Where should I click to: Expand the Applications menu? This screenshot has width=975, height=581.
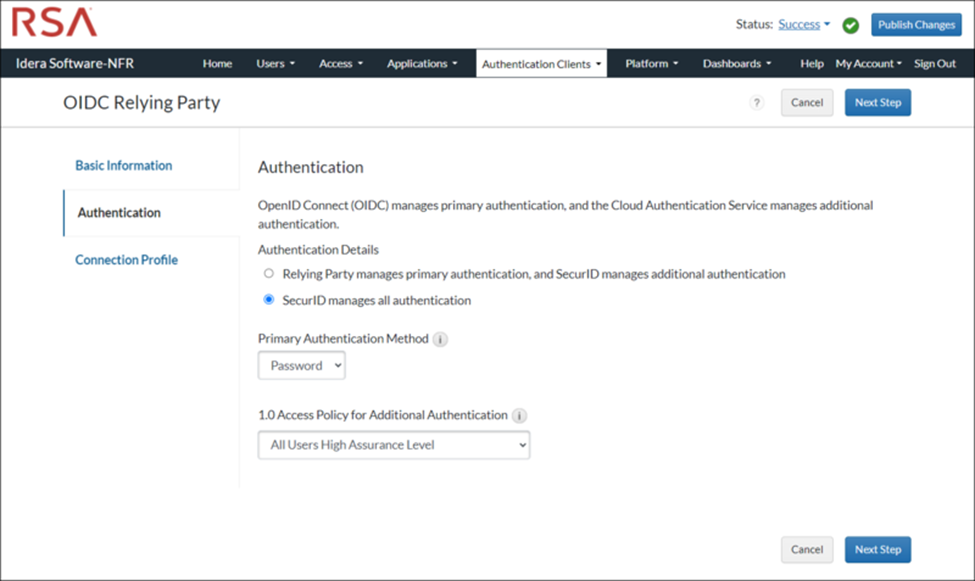(421, 64)
